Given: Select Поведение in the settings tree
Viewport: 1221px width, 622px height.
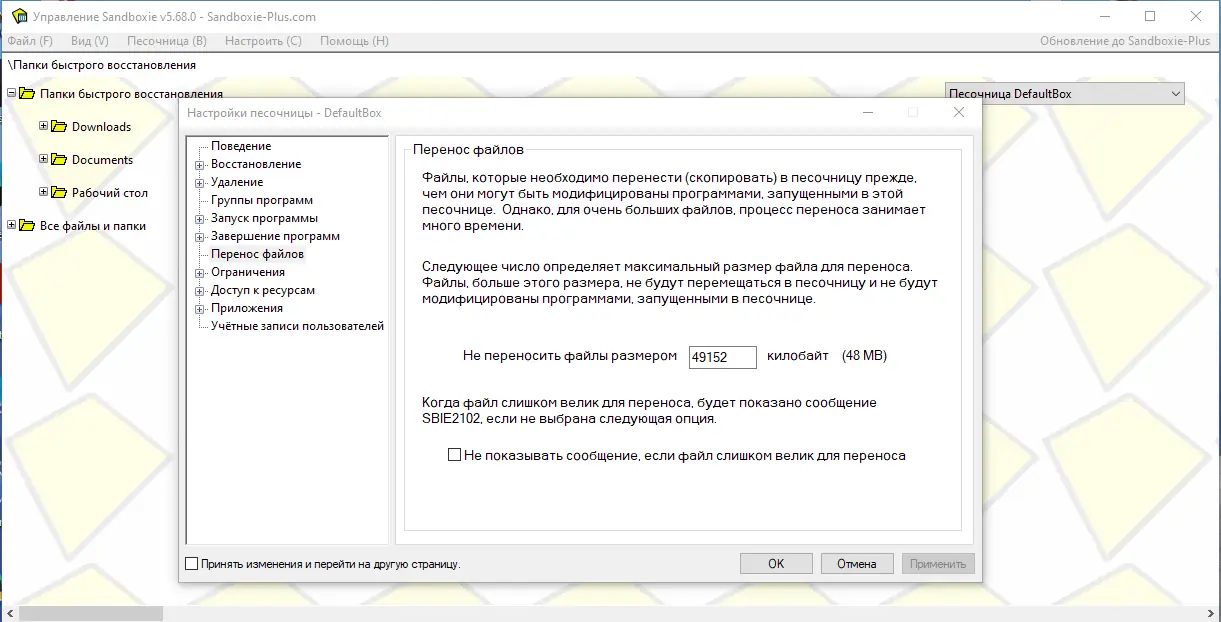Looking at the screenshot, I should coord(241,146).
